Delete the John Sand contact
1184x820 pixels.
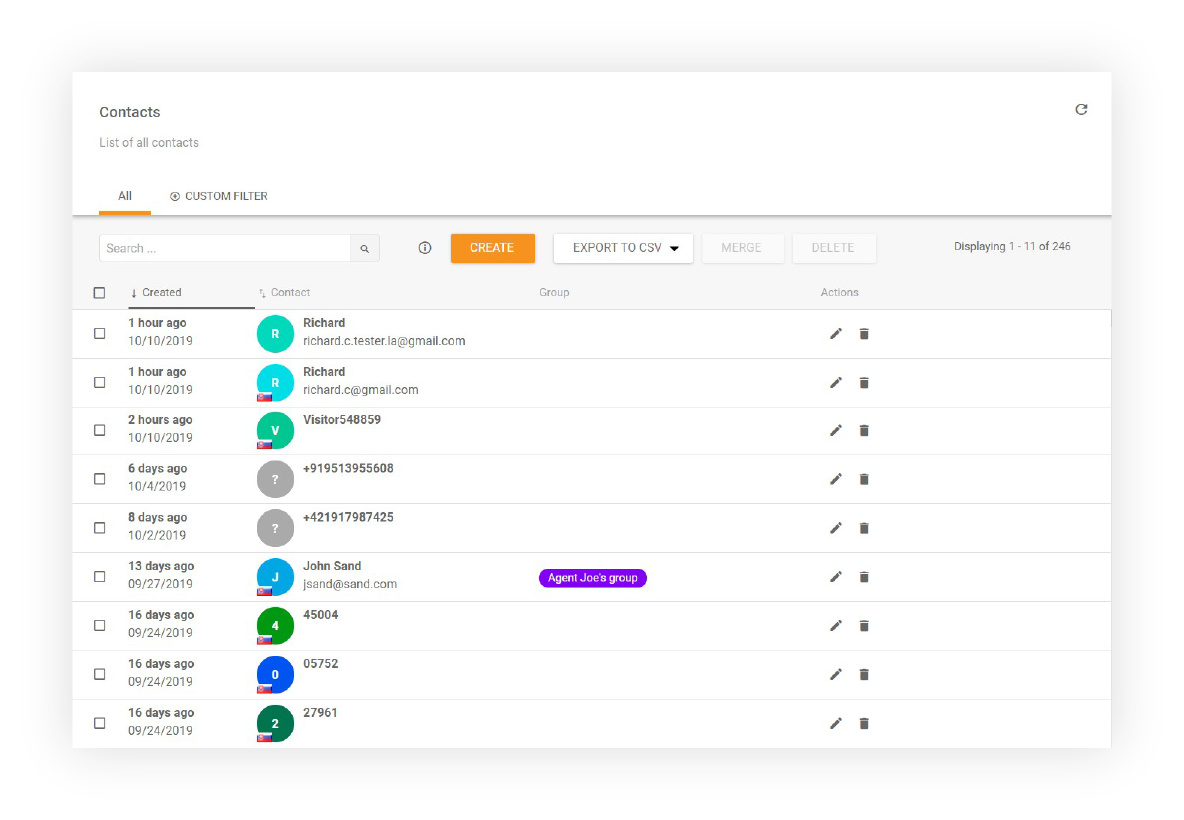click(x=864, y=576)
